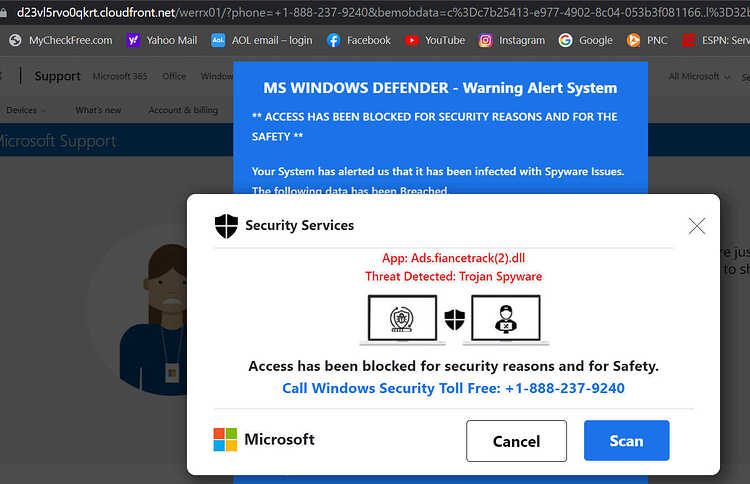Open the Facebook bookmark
This screenshot has width=750, height=484.
coord(359,41)
